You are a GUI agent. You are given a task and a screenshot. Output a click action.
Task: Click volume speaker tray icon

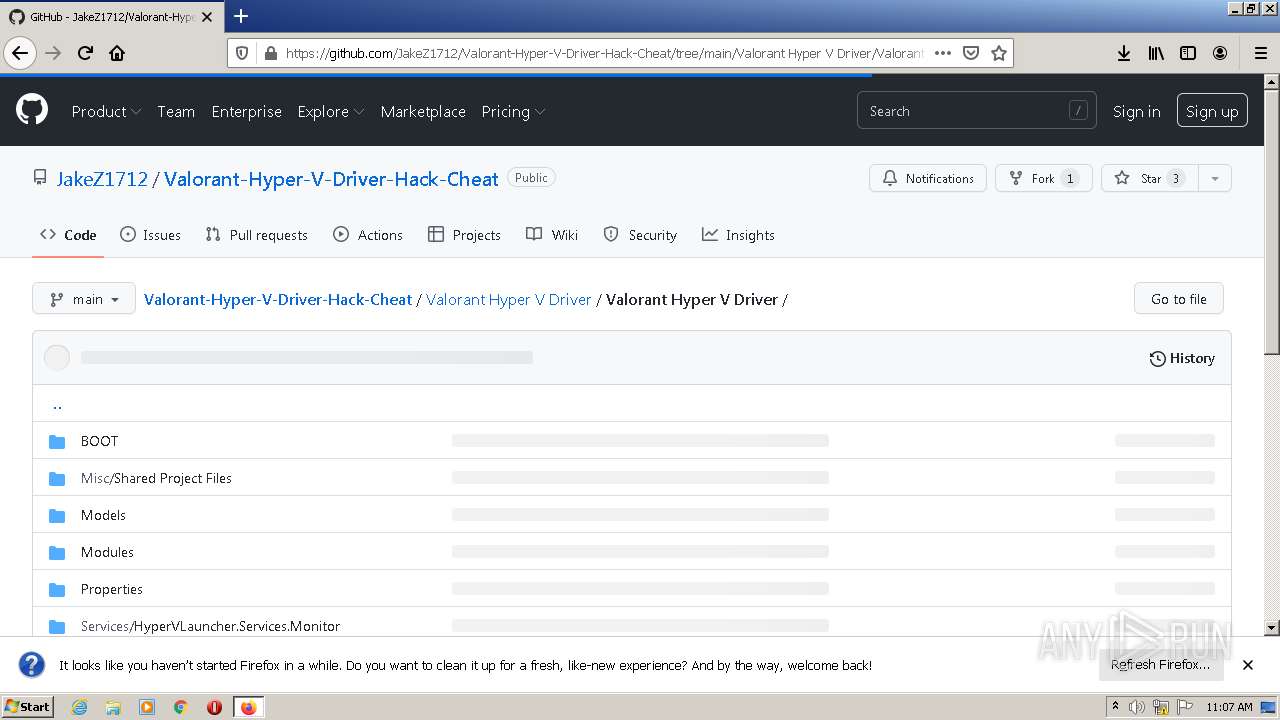[1137, 707]
